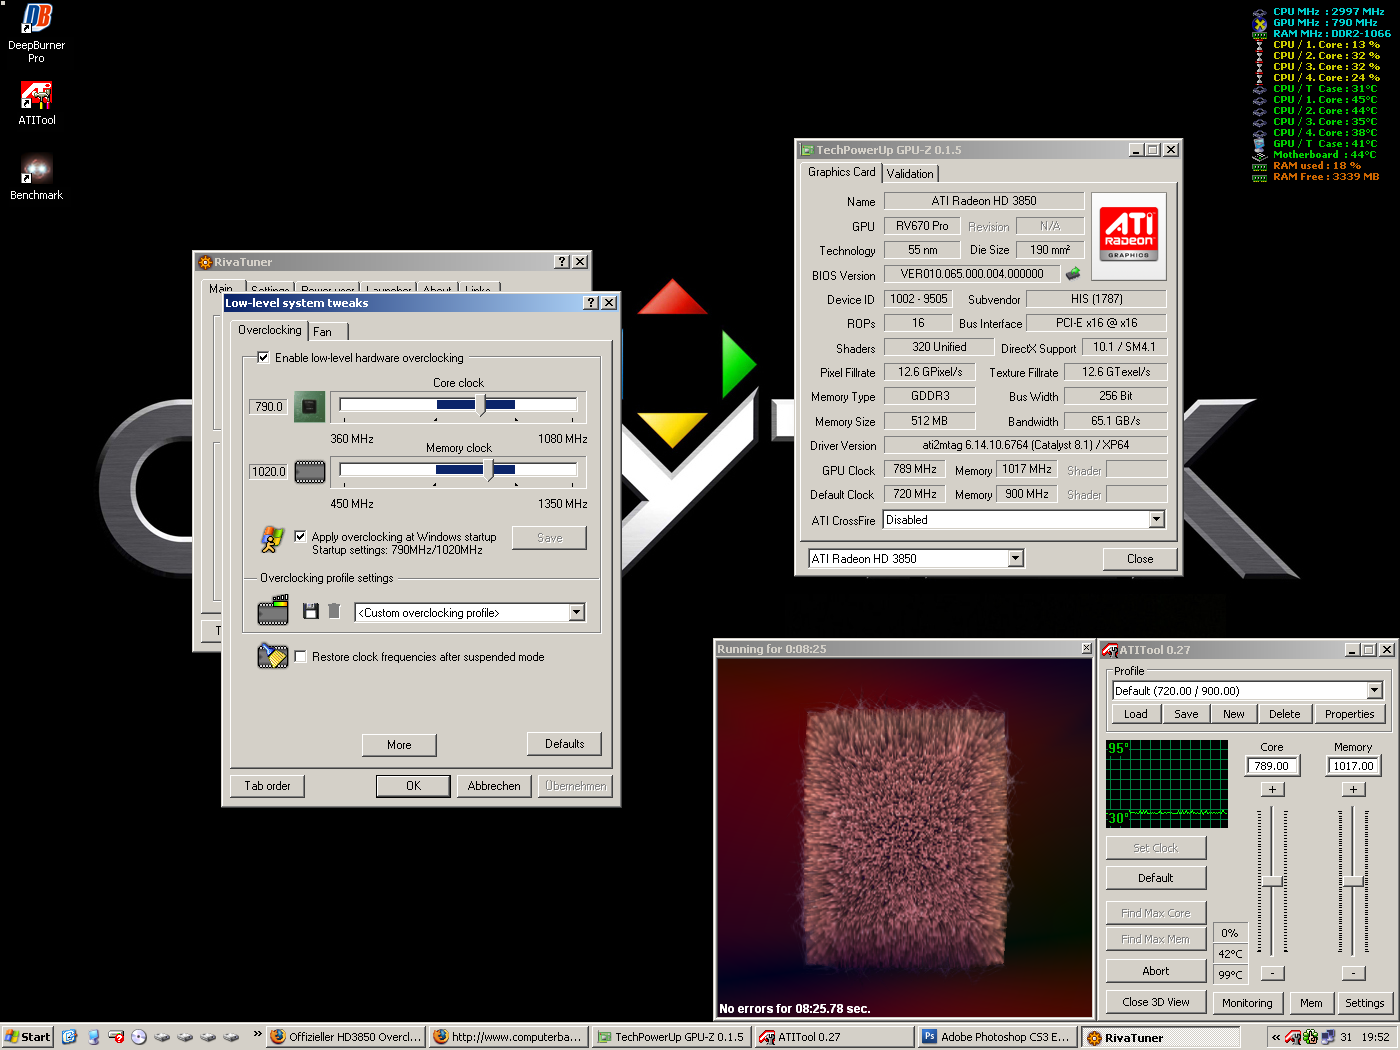Switch to the Fan tab in RivaTuner tweaks
This screenshot has width=1400, height=1050.
327,331
